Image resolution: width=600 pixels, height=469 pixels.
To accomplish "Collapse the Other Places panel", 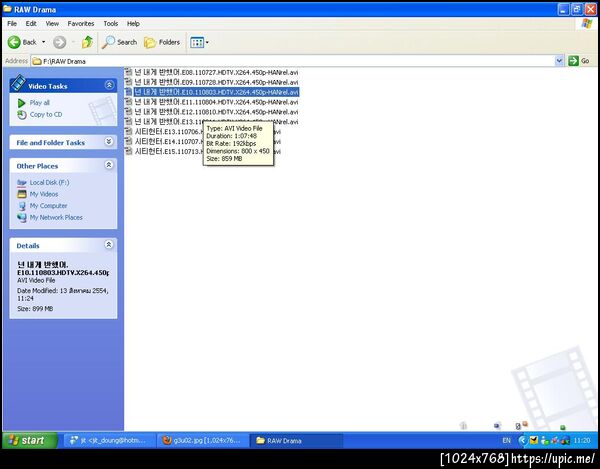I will click(109, 165).
